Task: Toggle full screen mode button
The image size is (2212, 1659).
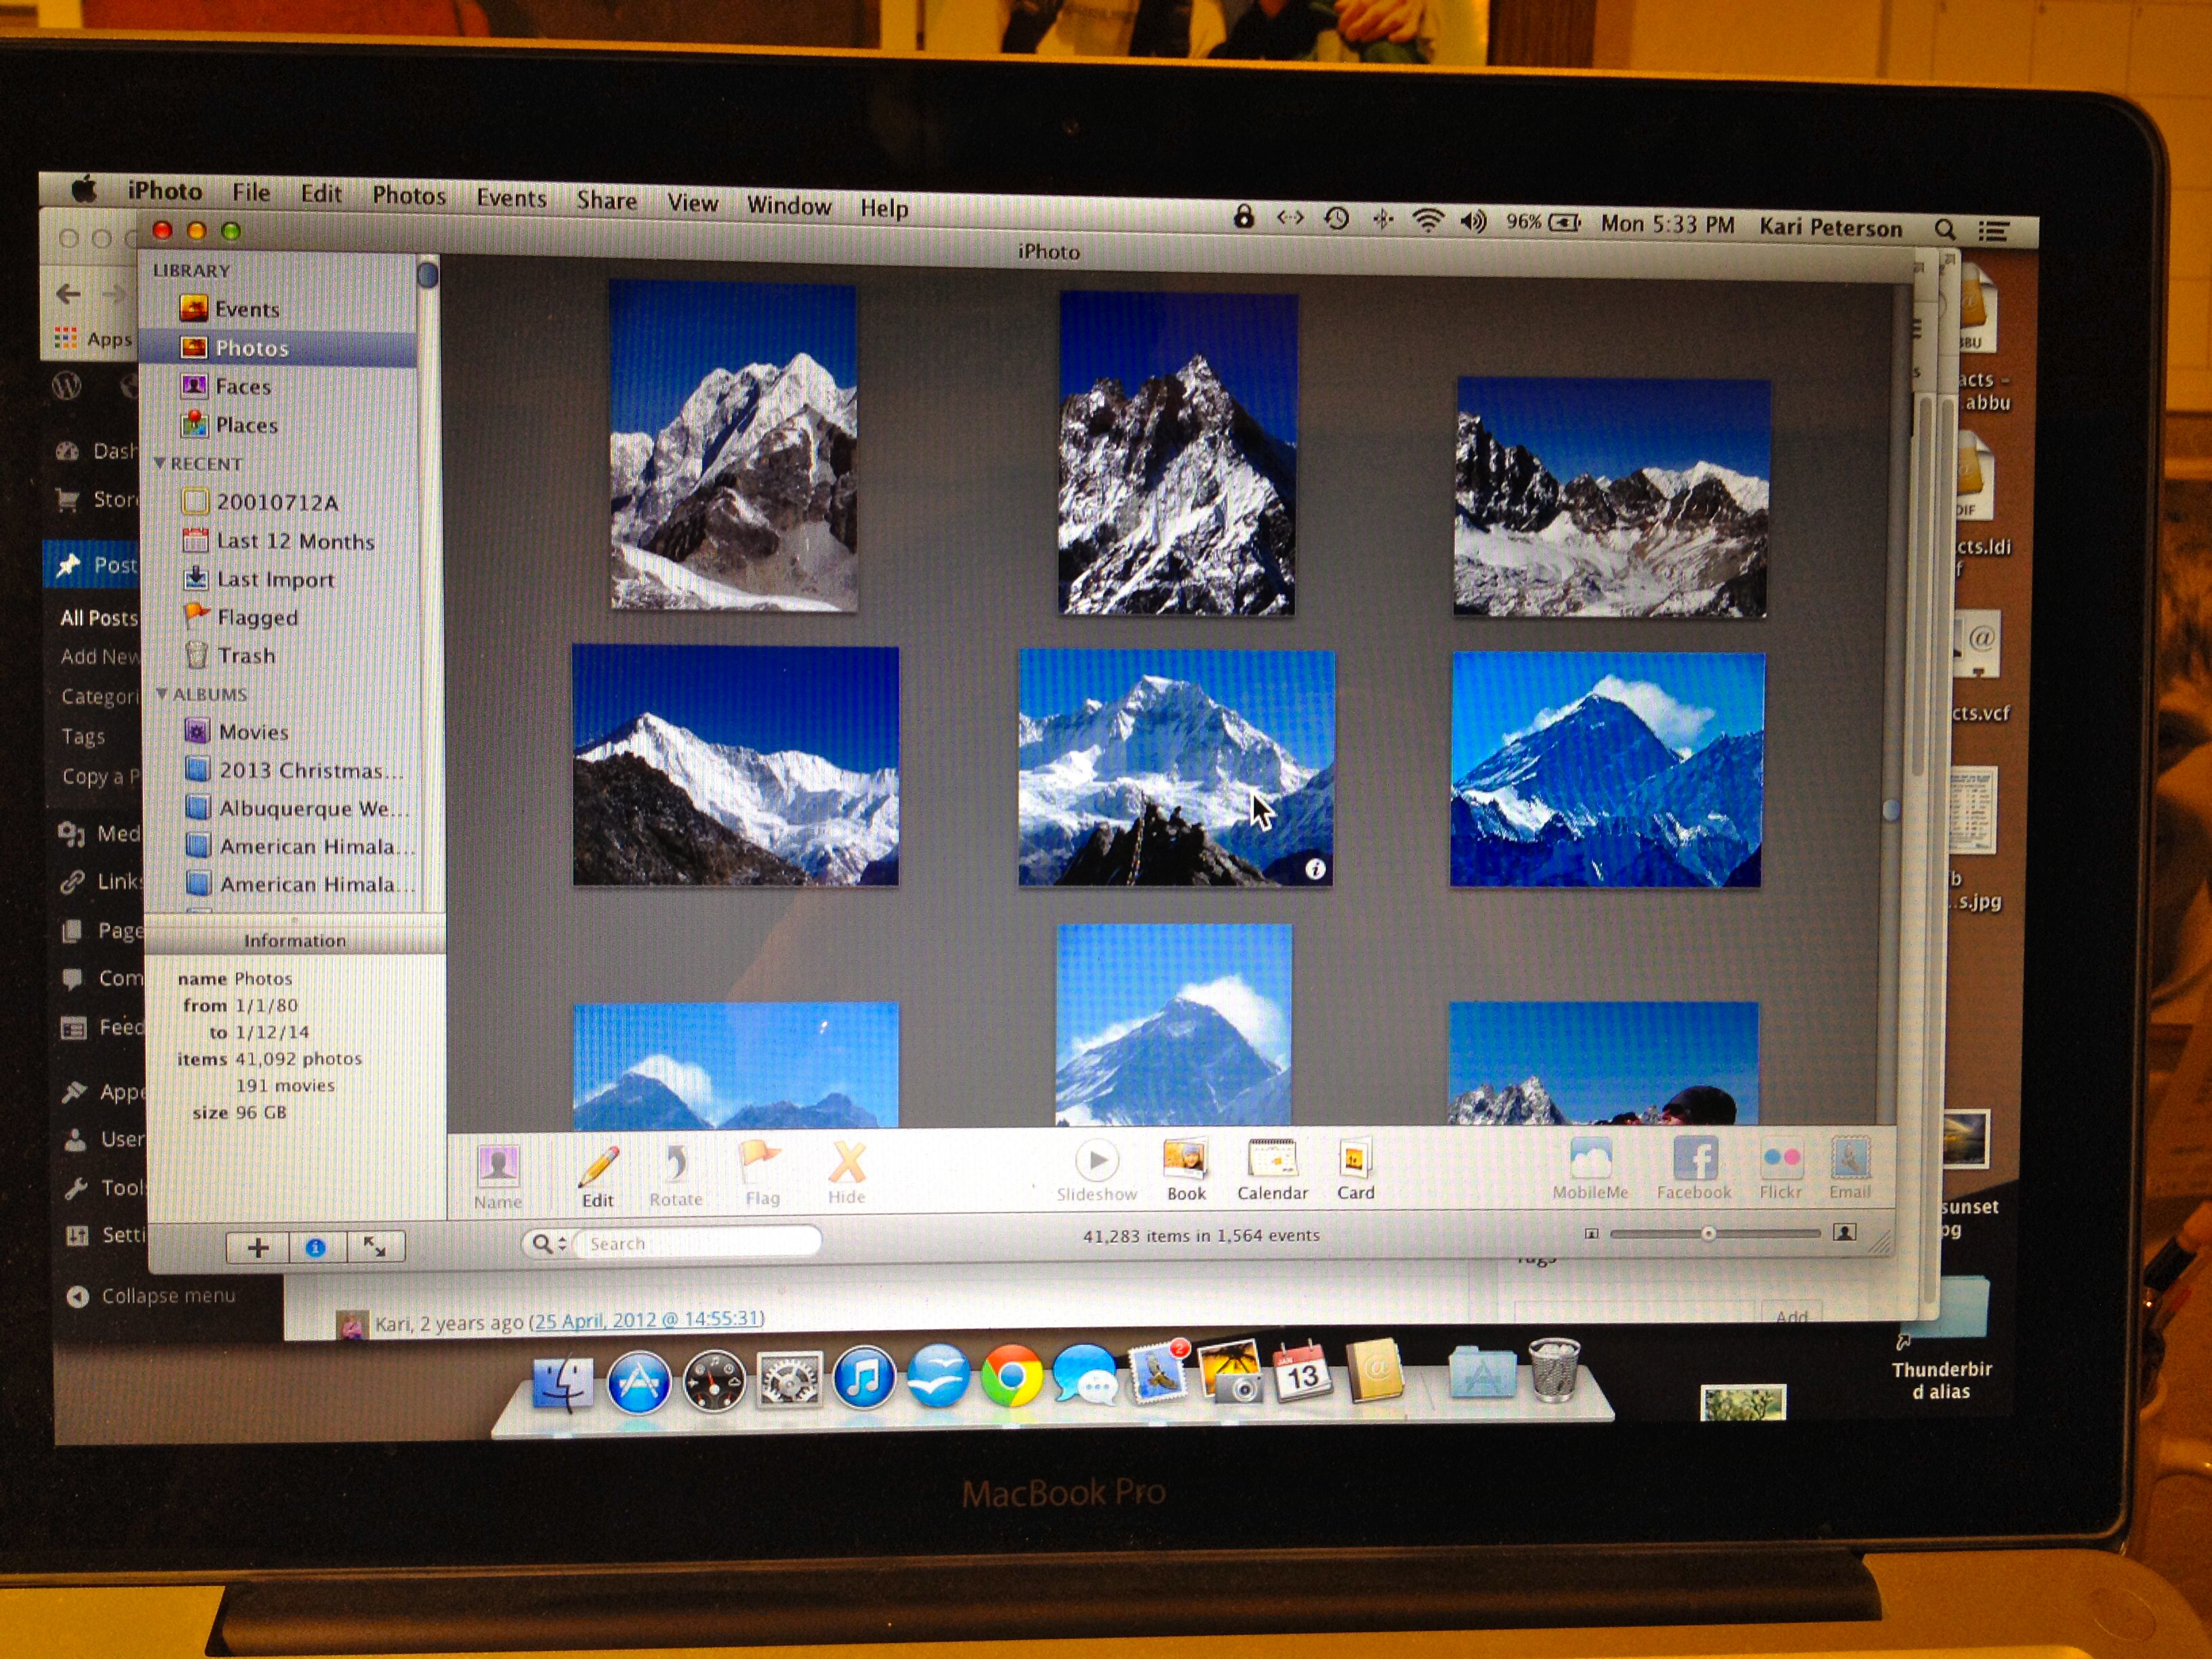Action: (x=374, y=1247)
